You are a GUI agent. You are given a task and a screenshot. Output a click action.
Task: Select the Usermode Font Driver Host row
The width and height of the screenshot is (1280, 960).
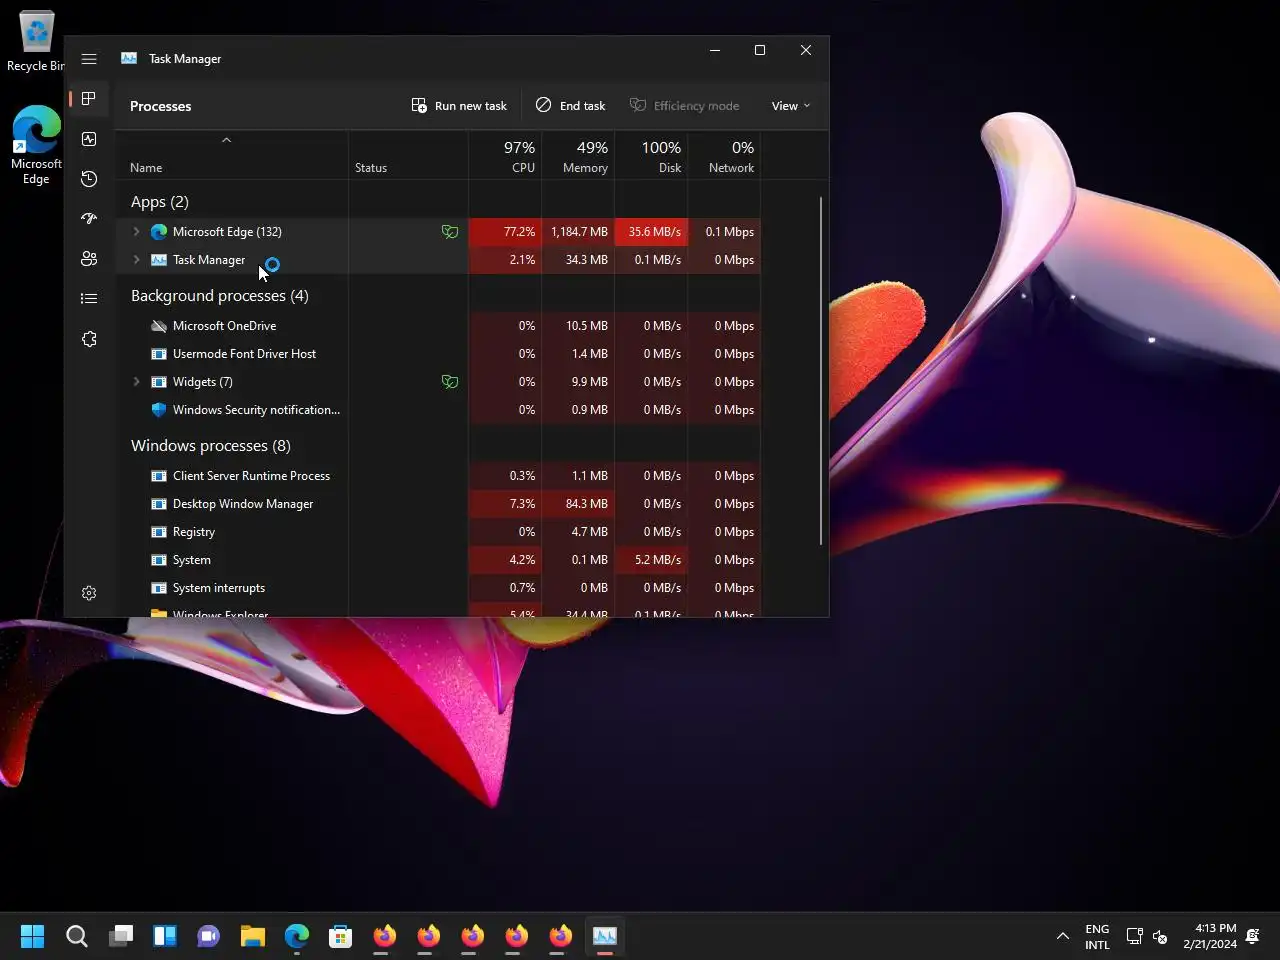438,354
